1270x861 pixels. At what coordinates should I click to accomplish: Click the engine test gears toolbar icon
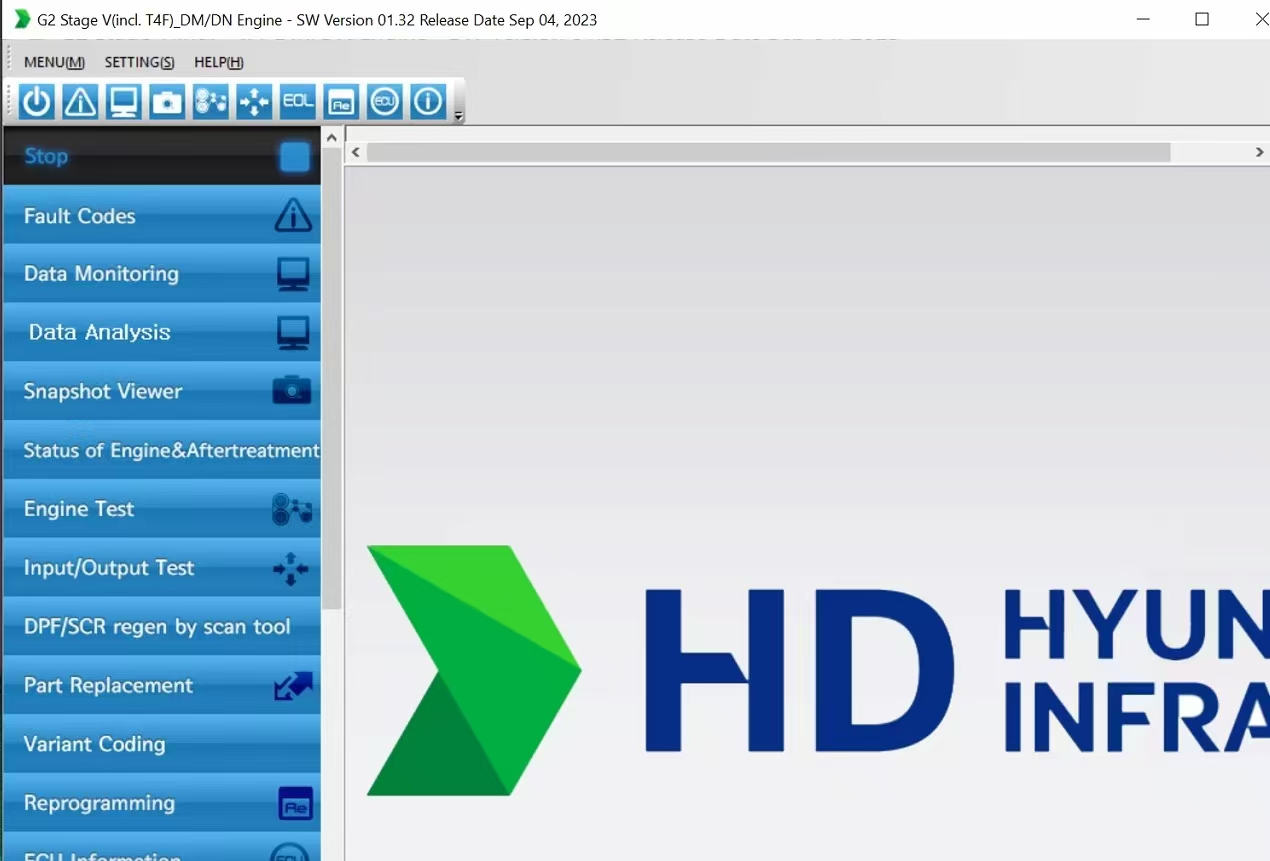pos(211,102)
